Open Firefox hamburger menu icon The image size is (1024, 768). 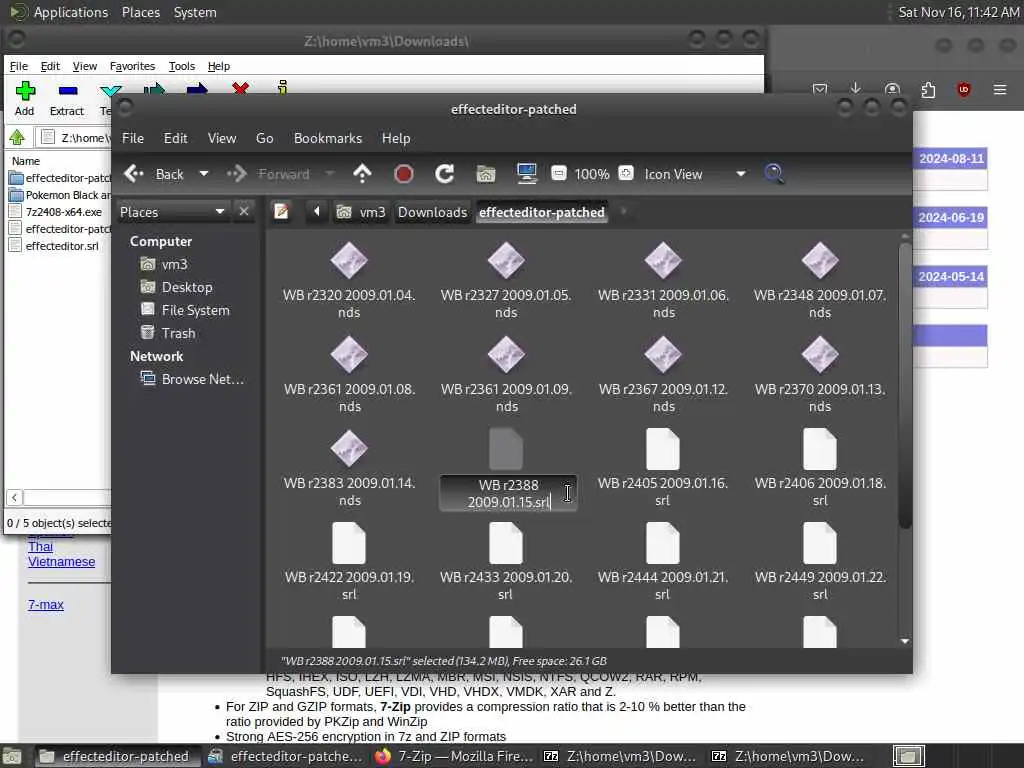pos(999,89)
